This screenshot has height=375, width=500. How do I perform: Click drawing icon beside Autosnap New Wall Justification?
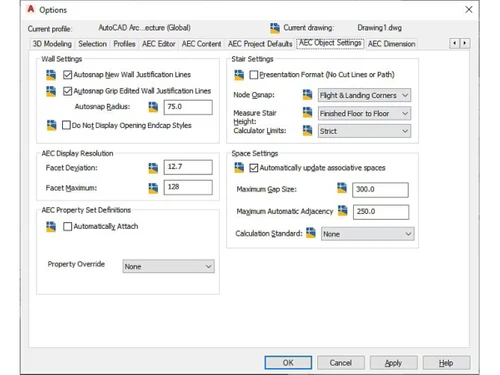51,75
